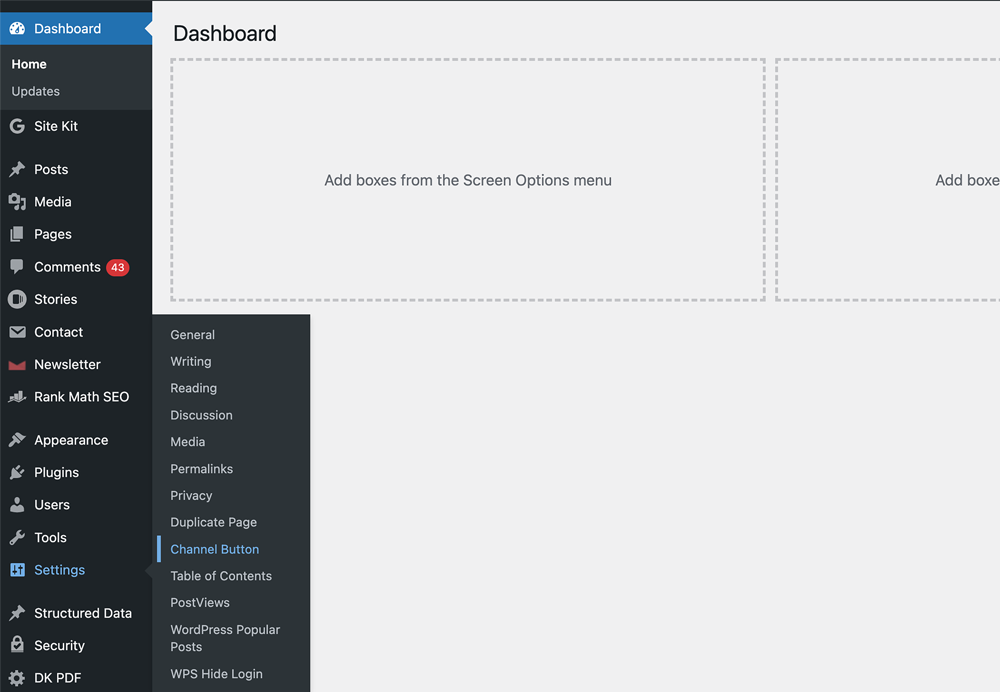Screen dimensions: 1000x692
Task: Click the Rank Math SEO chart icon
Action: tap(17, 397)
